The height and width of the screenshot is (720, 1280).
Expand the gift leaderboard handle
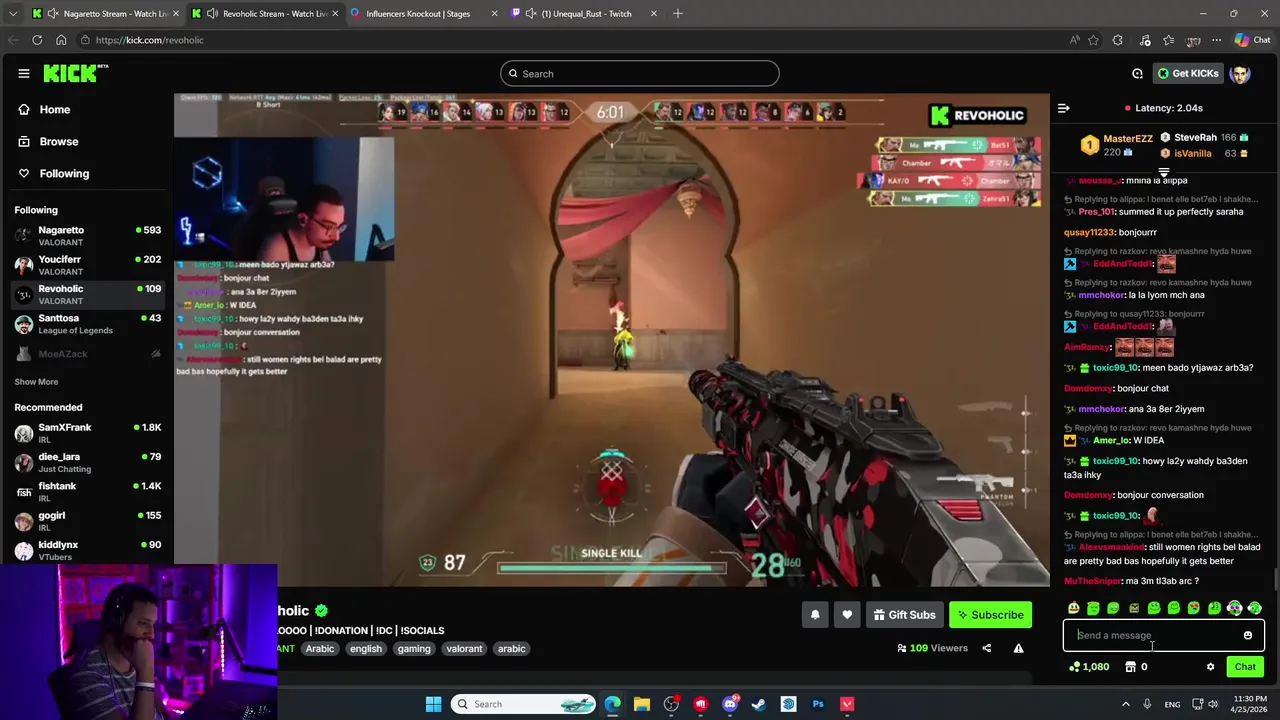coord(1163,172)
